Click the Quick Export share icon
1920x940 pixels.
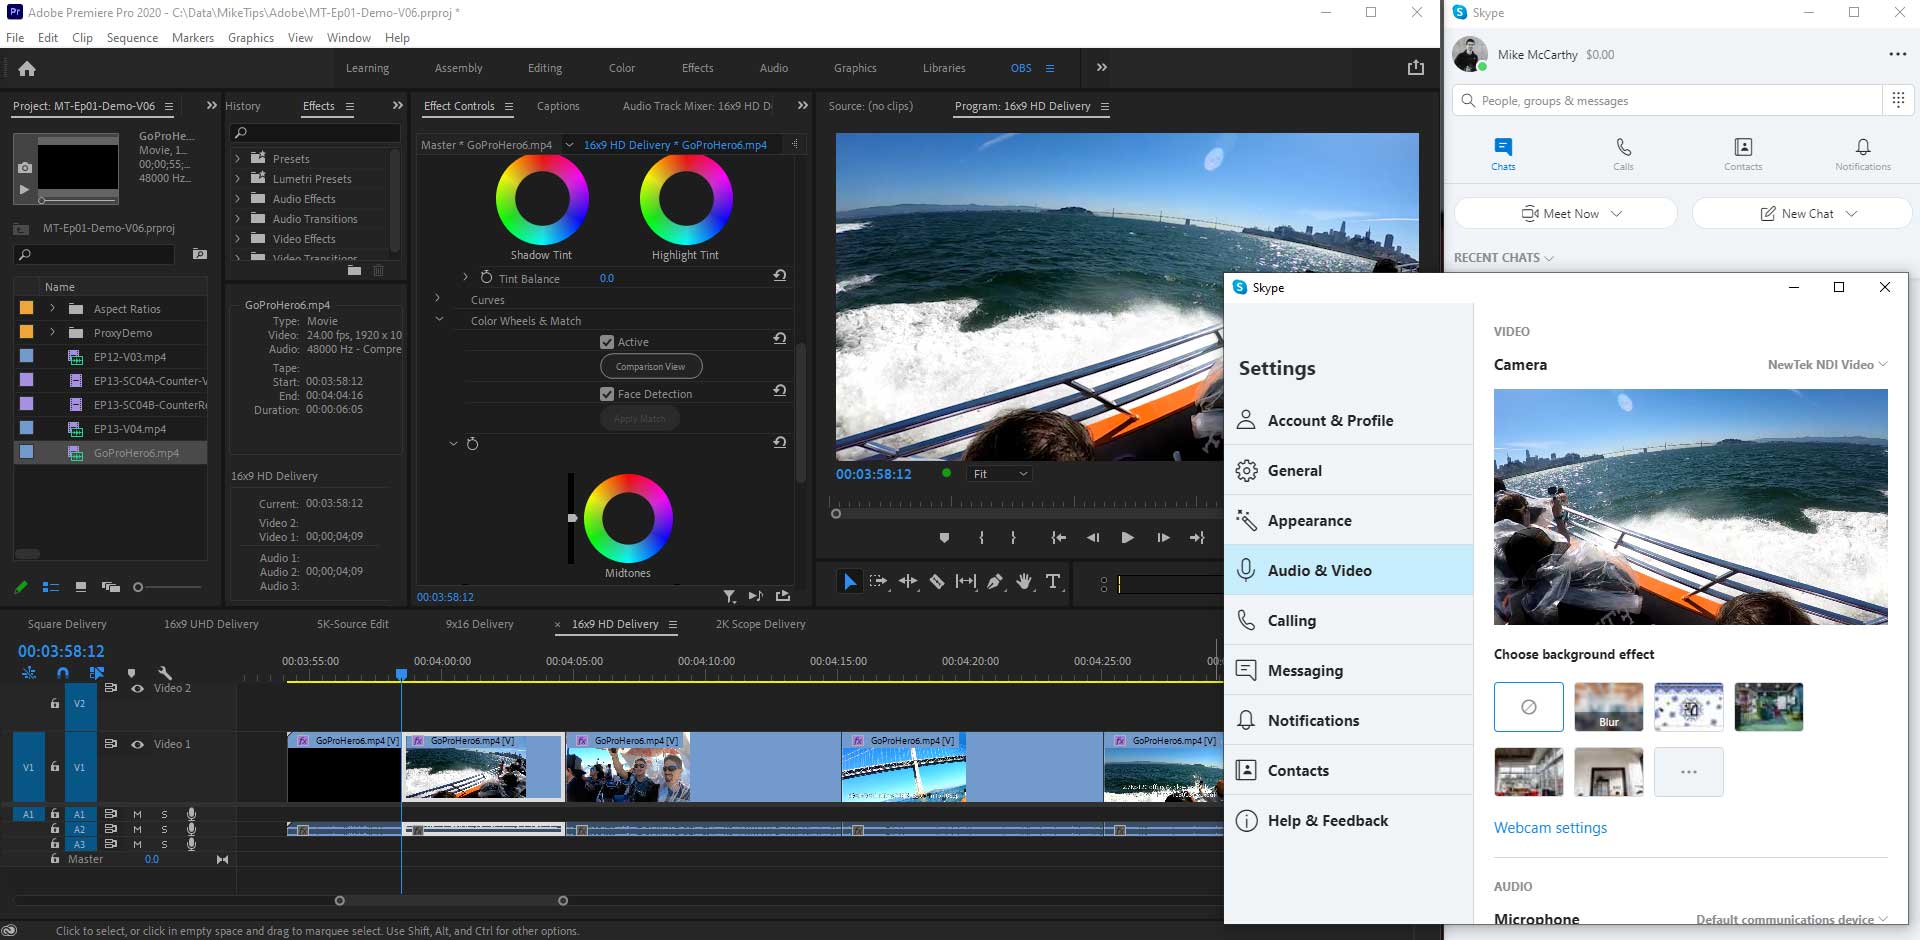(x=1416, y=68)
